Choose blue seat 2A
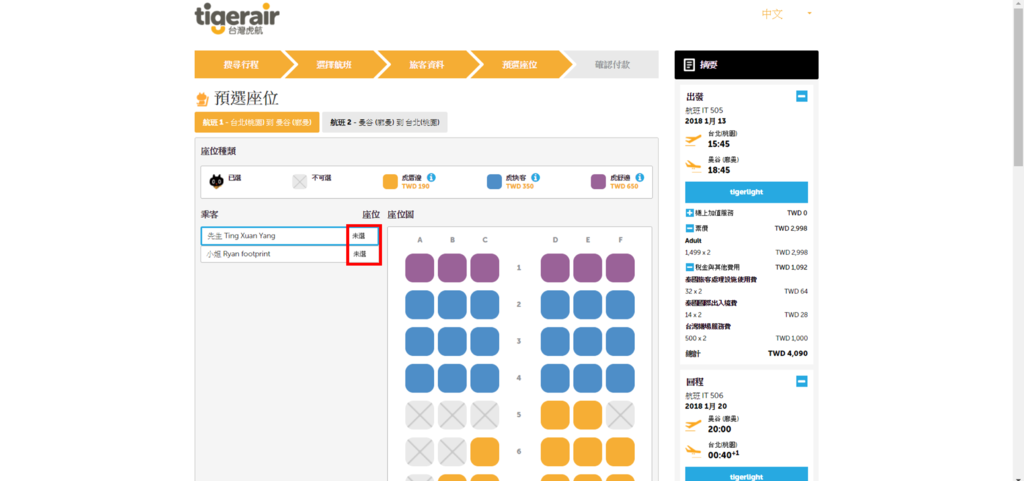 tap(420, 304)
